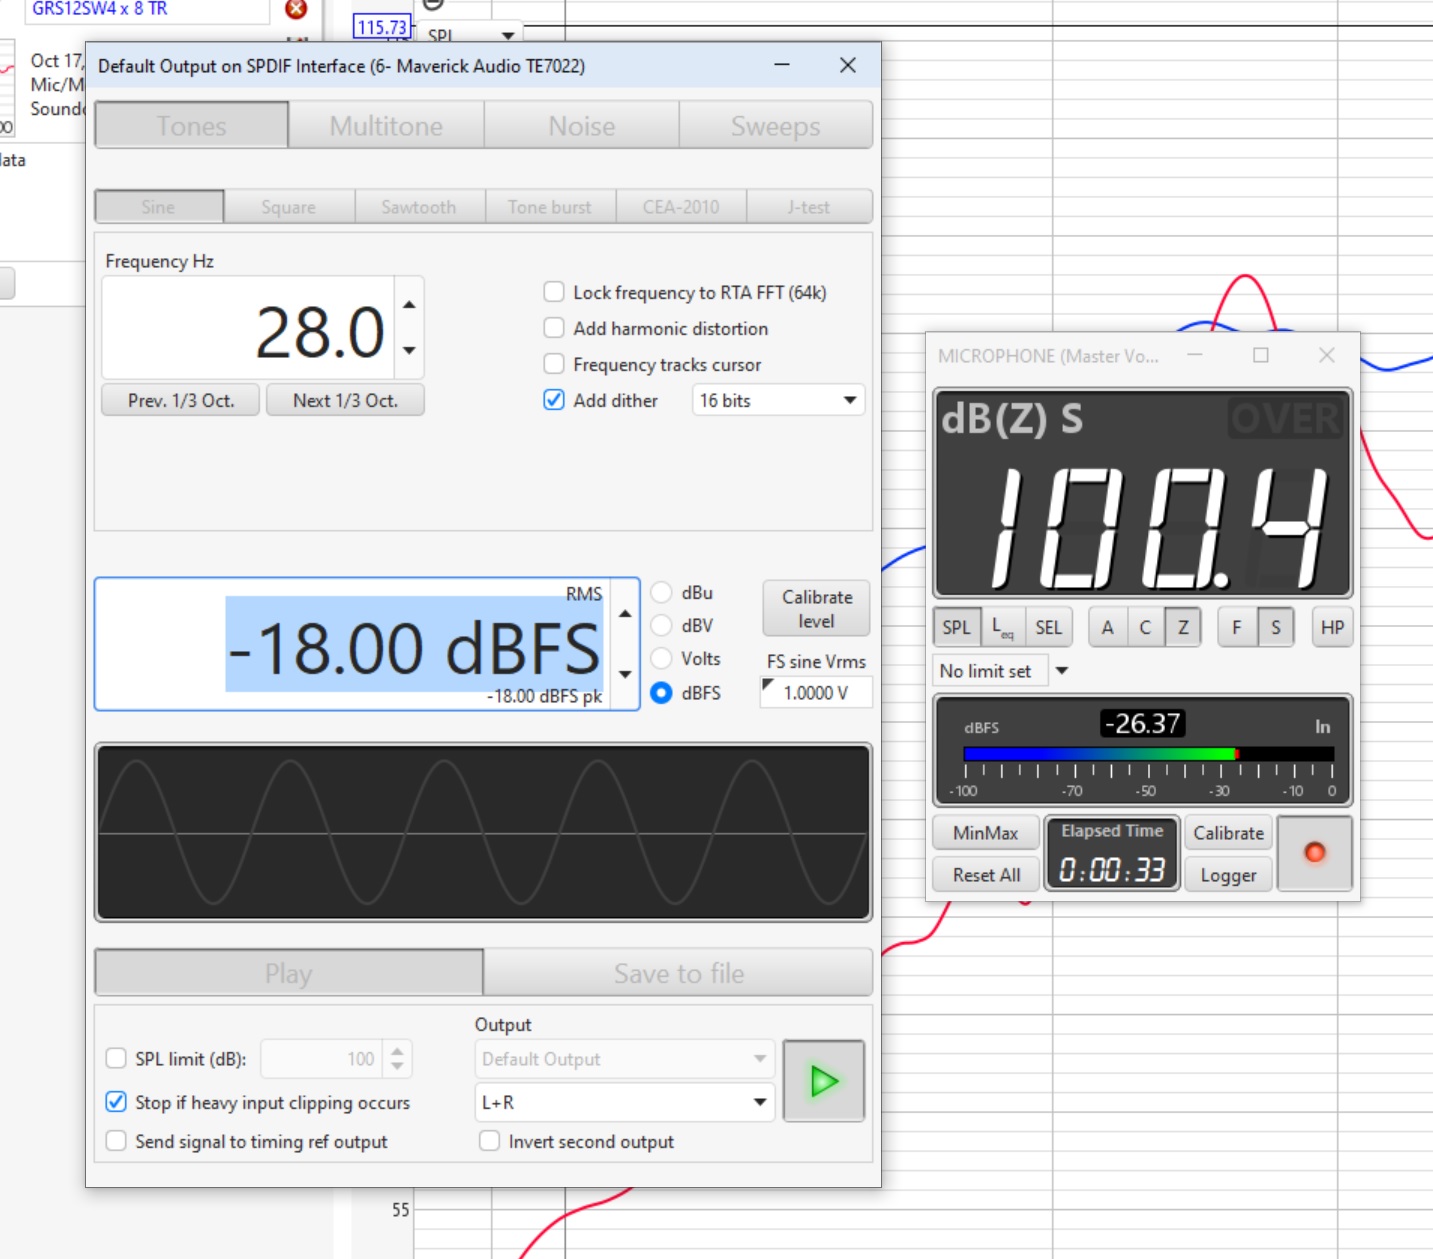Screen dimensions: 1433x1259
Task: Open the Default Output dropdown
Action: 624,1059
